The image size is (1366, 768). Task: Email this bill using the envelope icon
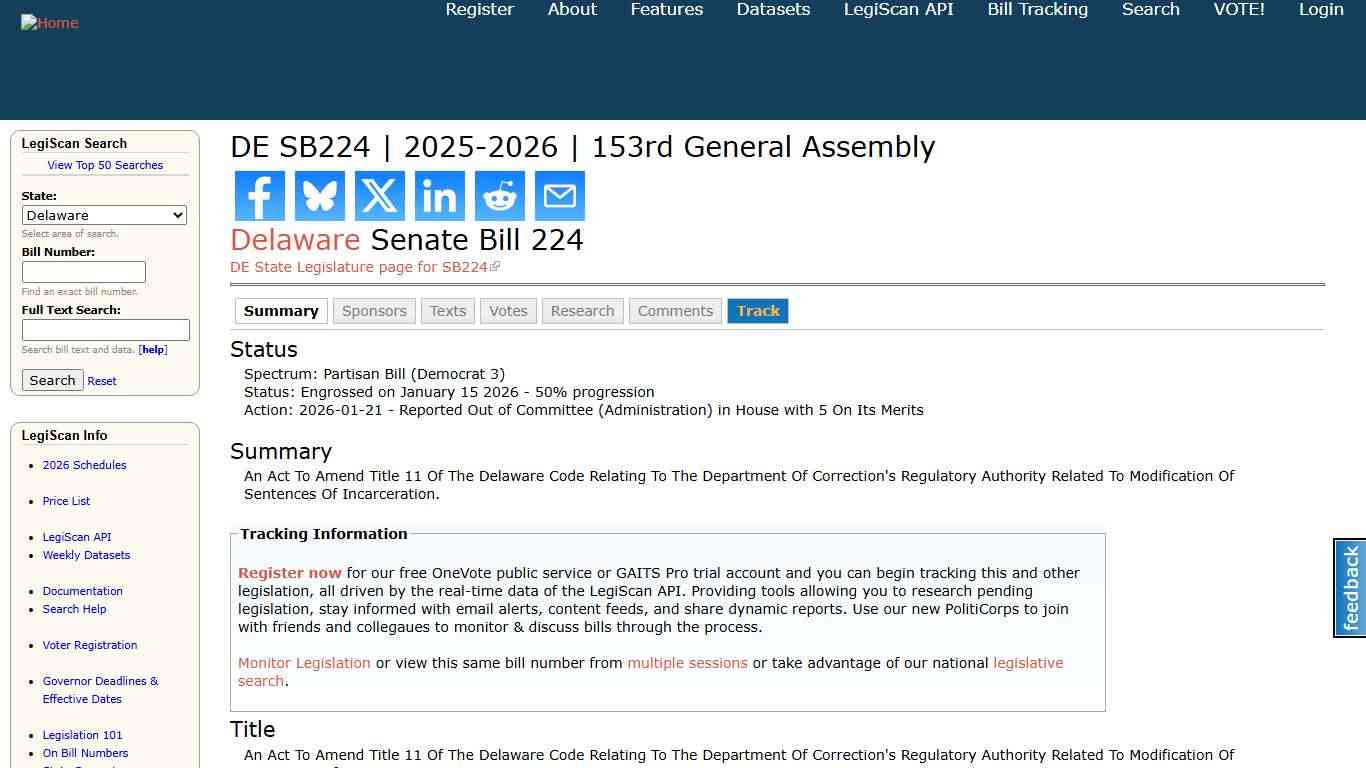559,196
